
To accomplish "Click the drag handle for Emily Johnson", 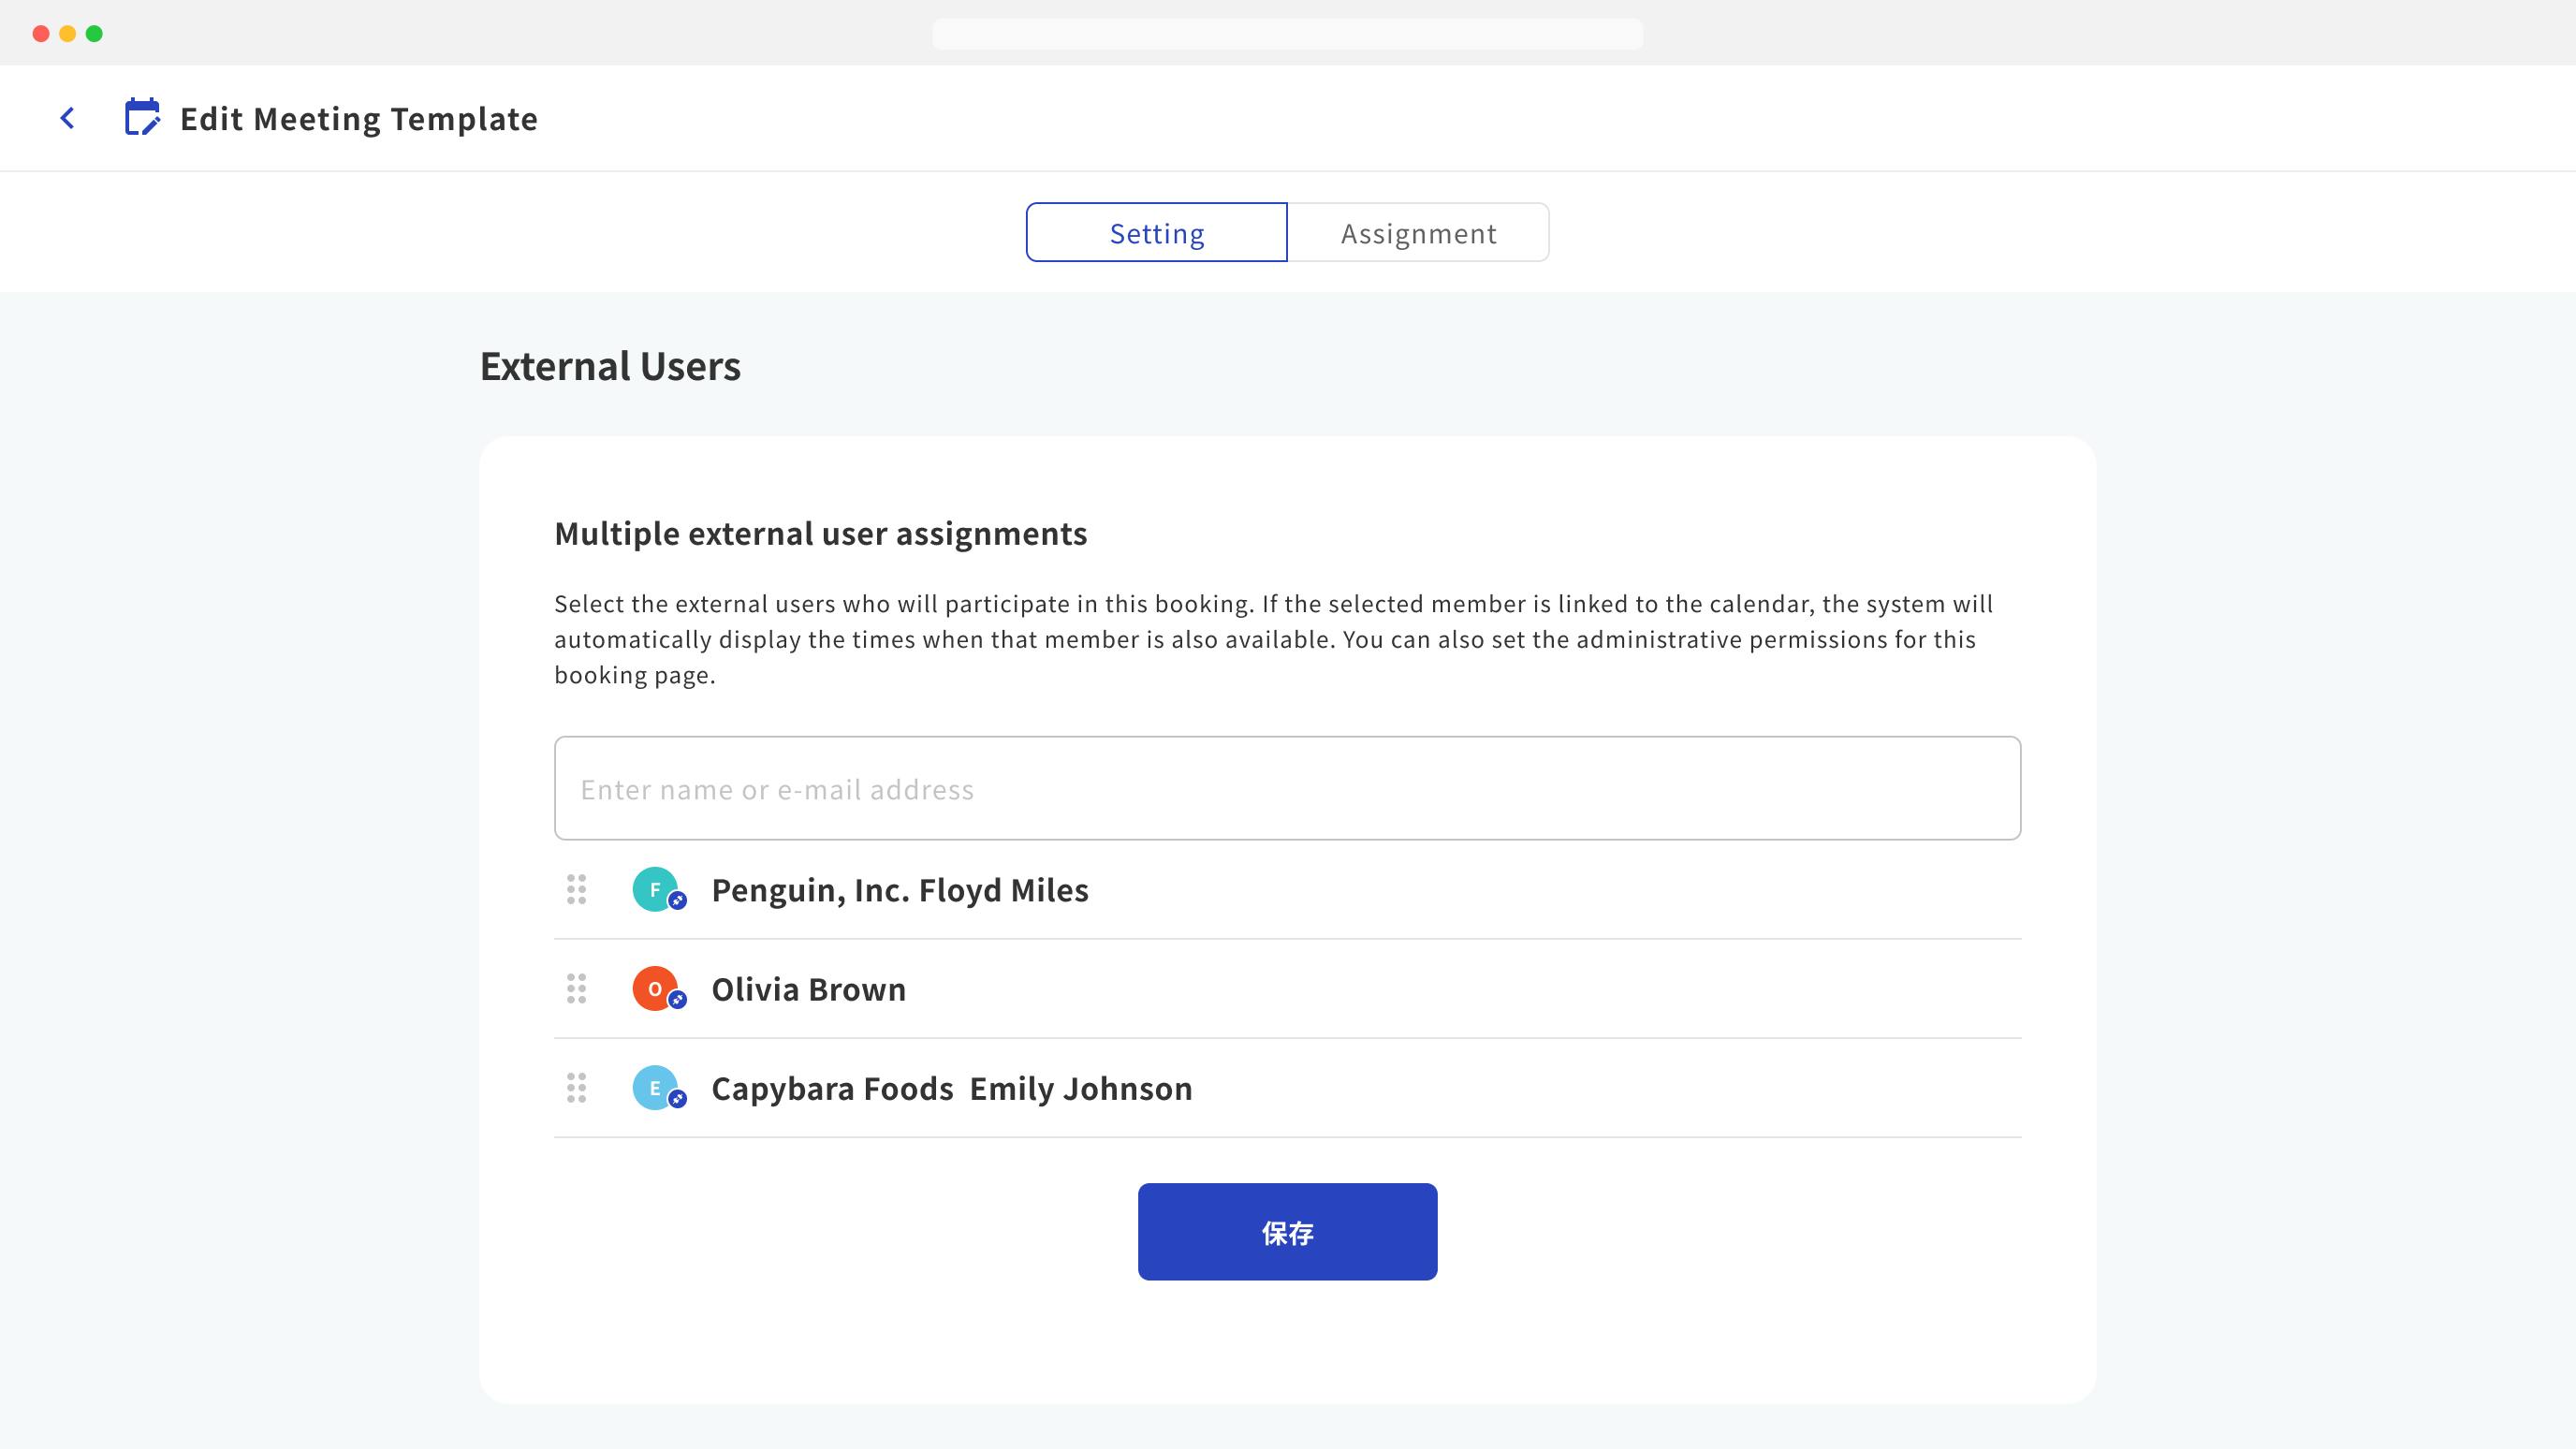I will tap(576, 1087).
